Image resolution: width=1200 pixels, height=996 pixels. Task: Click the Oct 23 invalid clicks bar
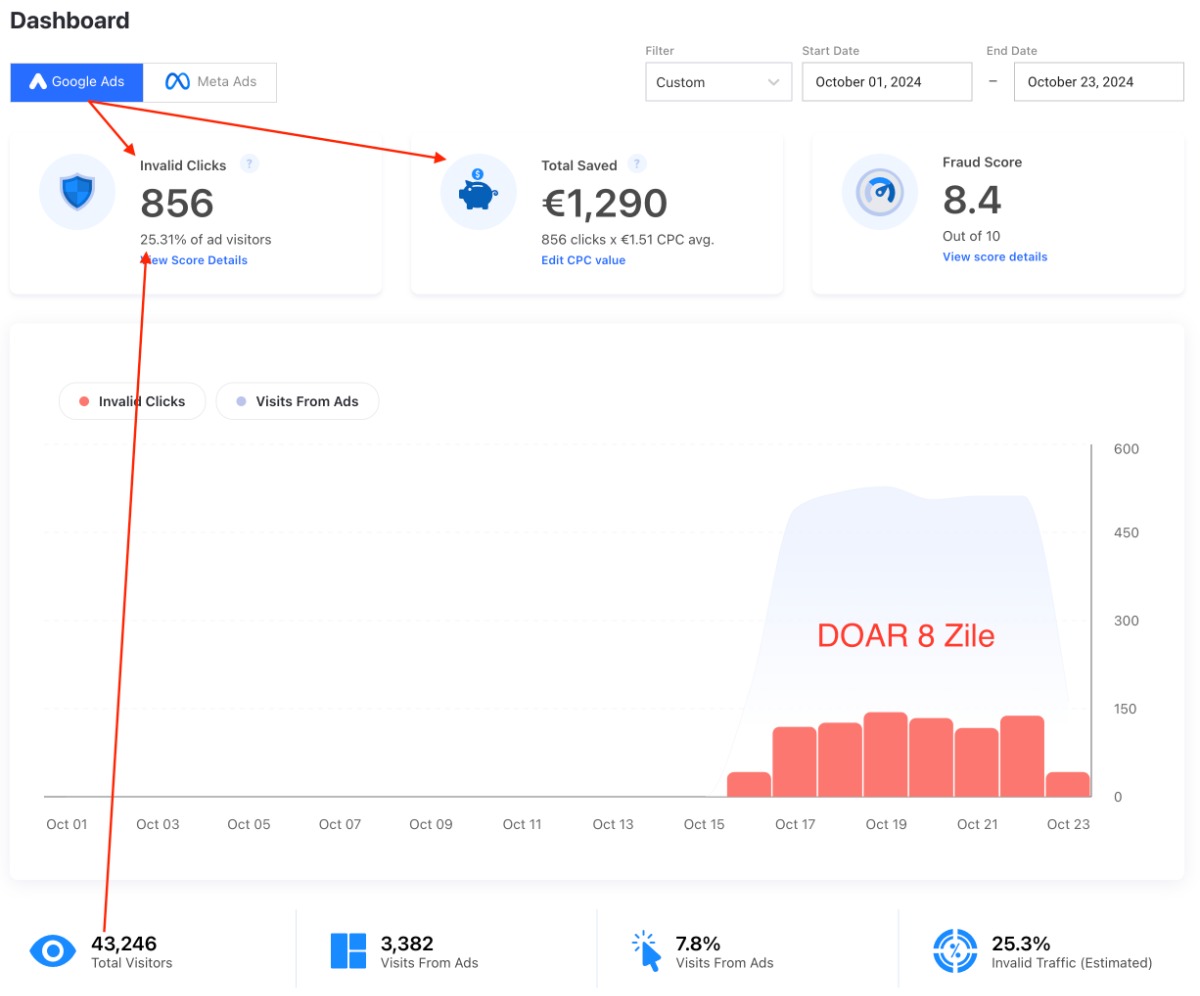point(1067,785)
